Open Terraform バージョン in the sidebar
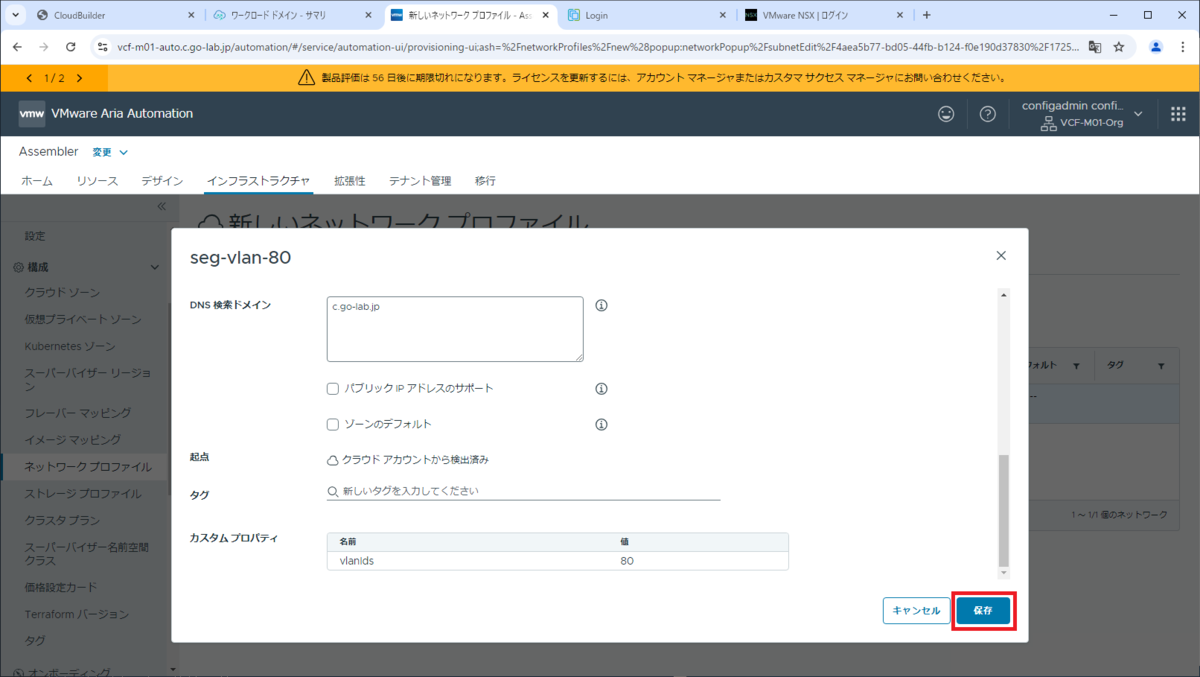Image resolution: width=1200 pixels, height=677 pixels. 77,614
